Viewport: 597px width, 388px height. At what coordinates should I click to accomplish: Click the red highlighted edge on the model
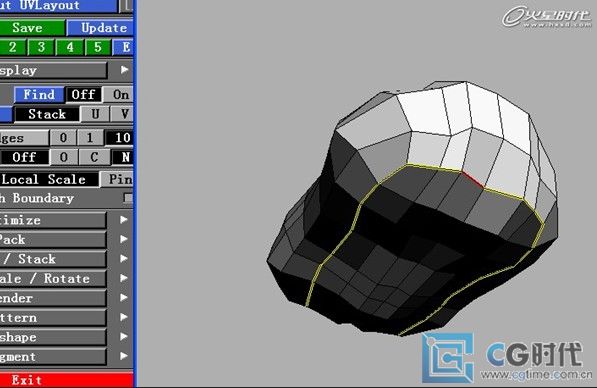(472, 179)
